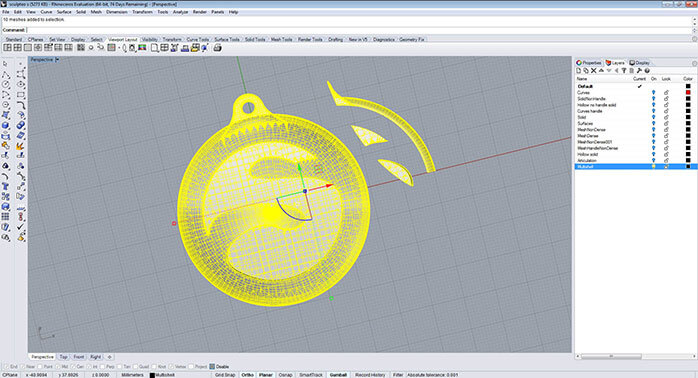Click the maximize viewport layout icon
The width and height of the screenshot is (698, 378).
pyautogui.click(x=28, y=48)
